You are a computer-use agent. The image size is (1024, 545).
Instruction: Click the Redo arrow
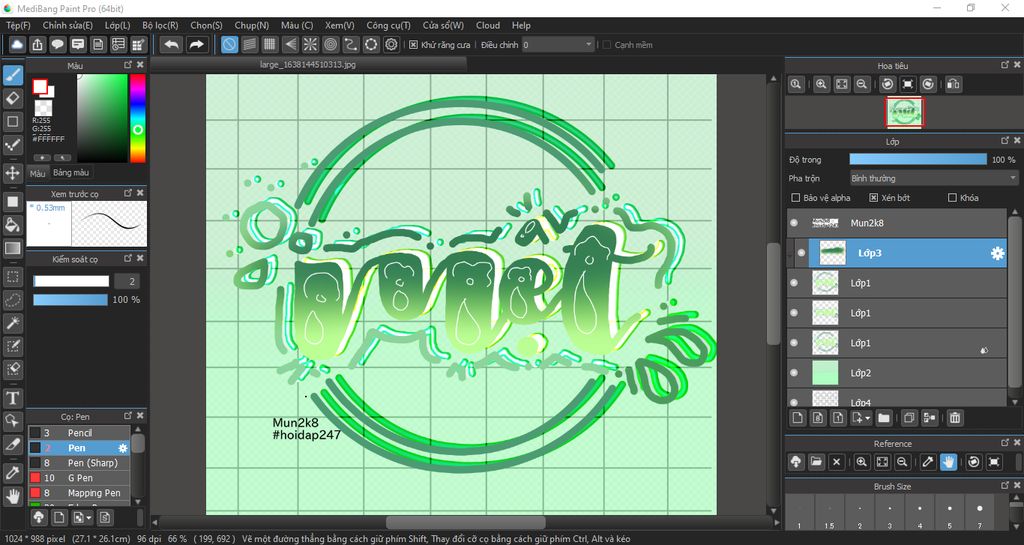pos(196,44)
